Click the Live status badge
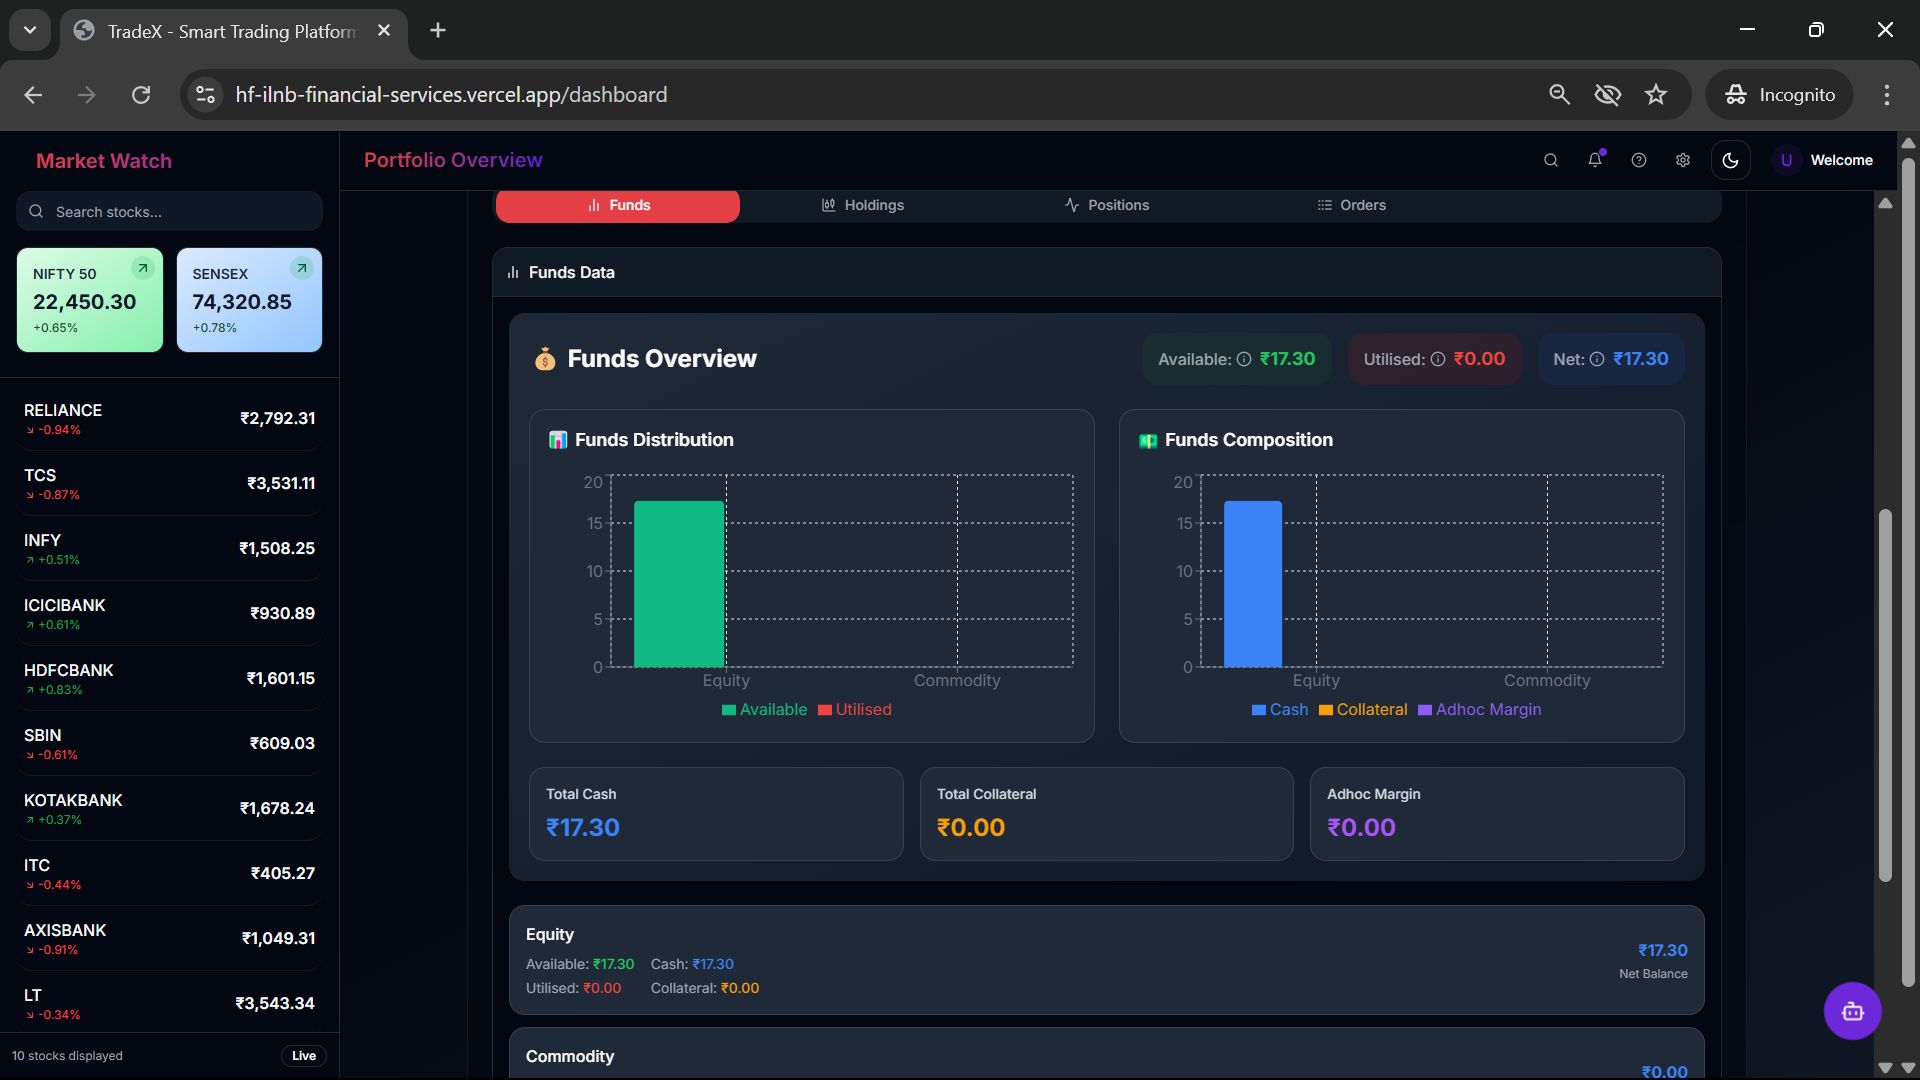1920x1080 pixels. pos(303,1056)
